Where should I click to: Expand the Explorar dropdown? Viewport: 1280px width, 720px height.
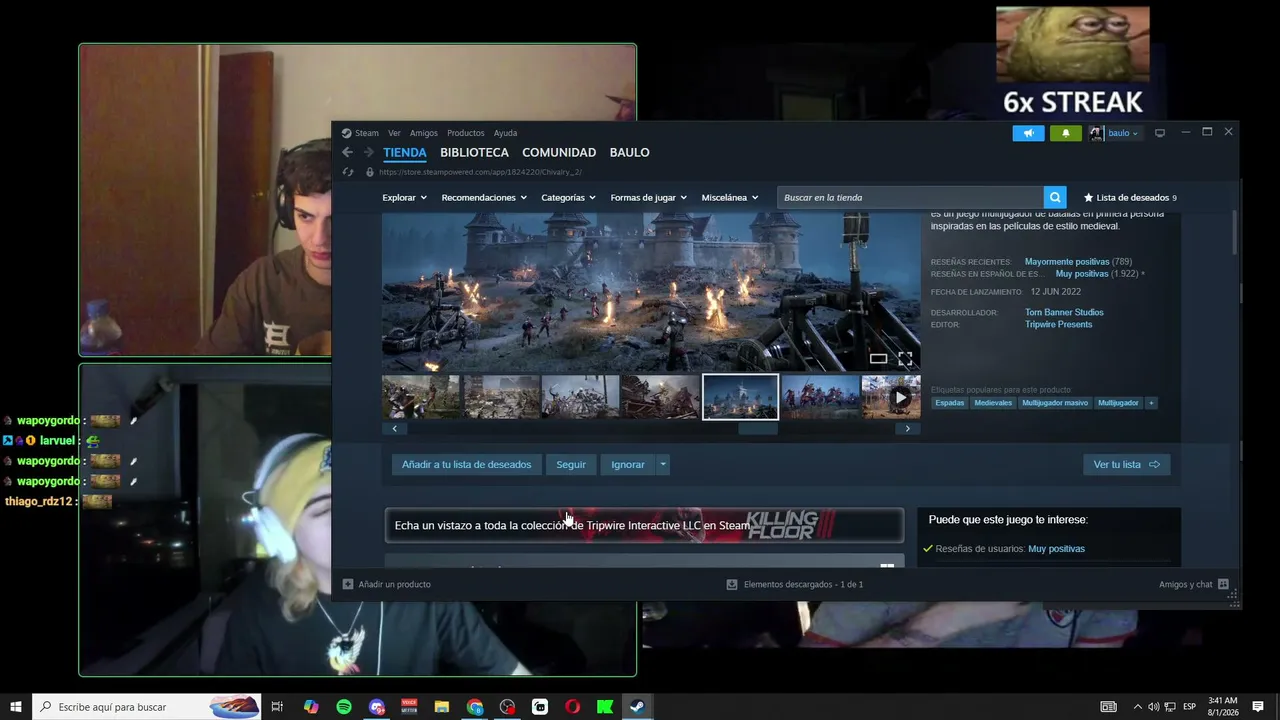coord(404,197)
